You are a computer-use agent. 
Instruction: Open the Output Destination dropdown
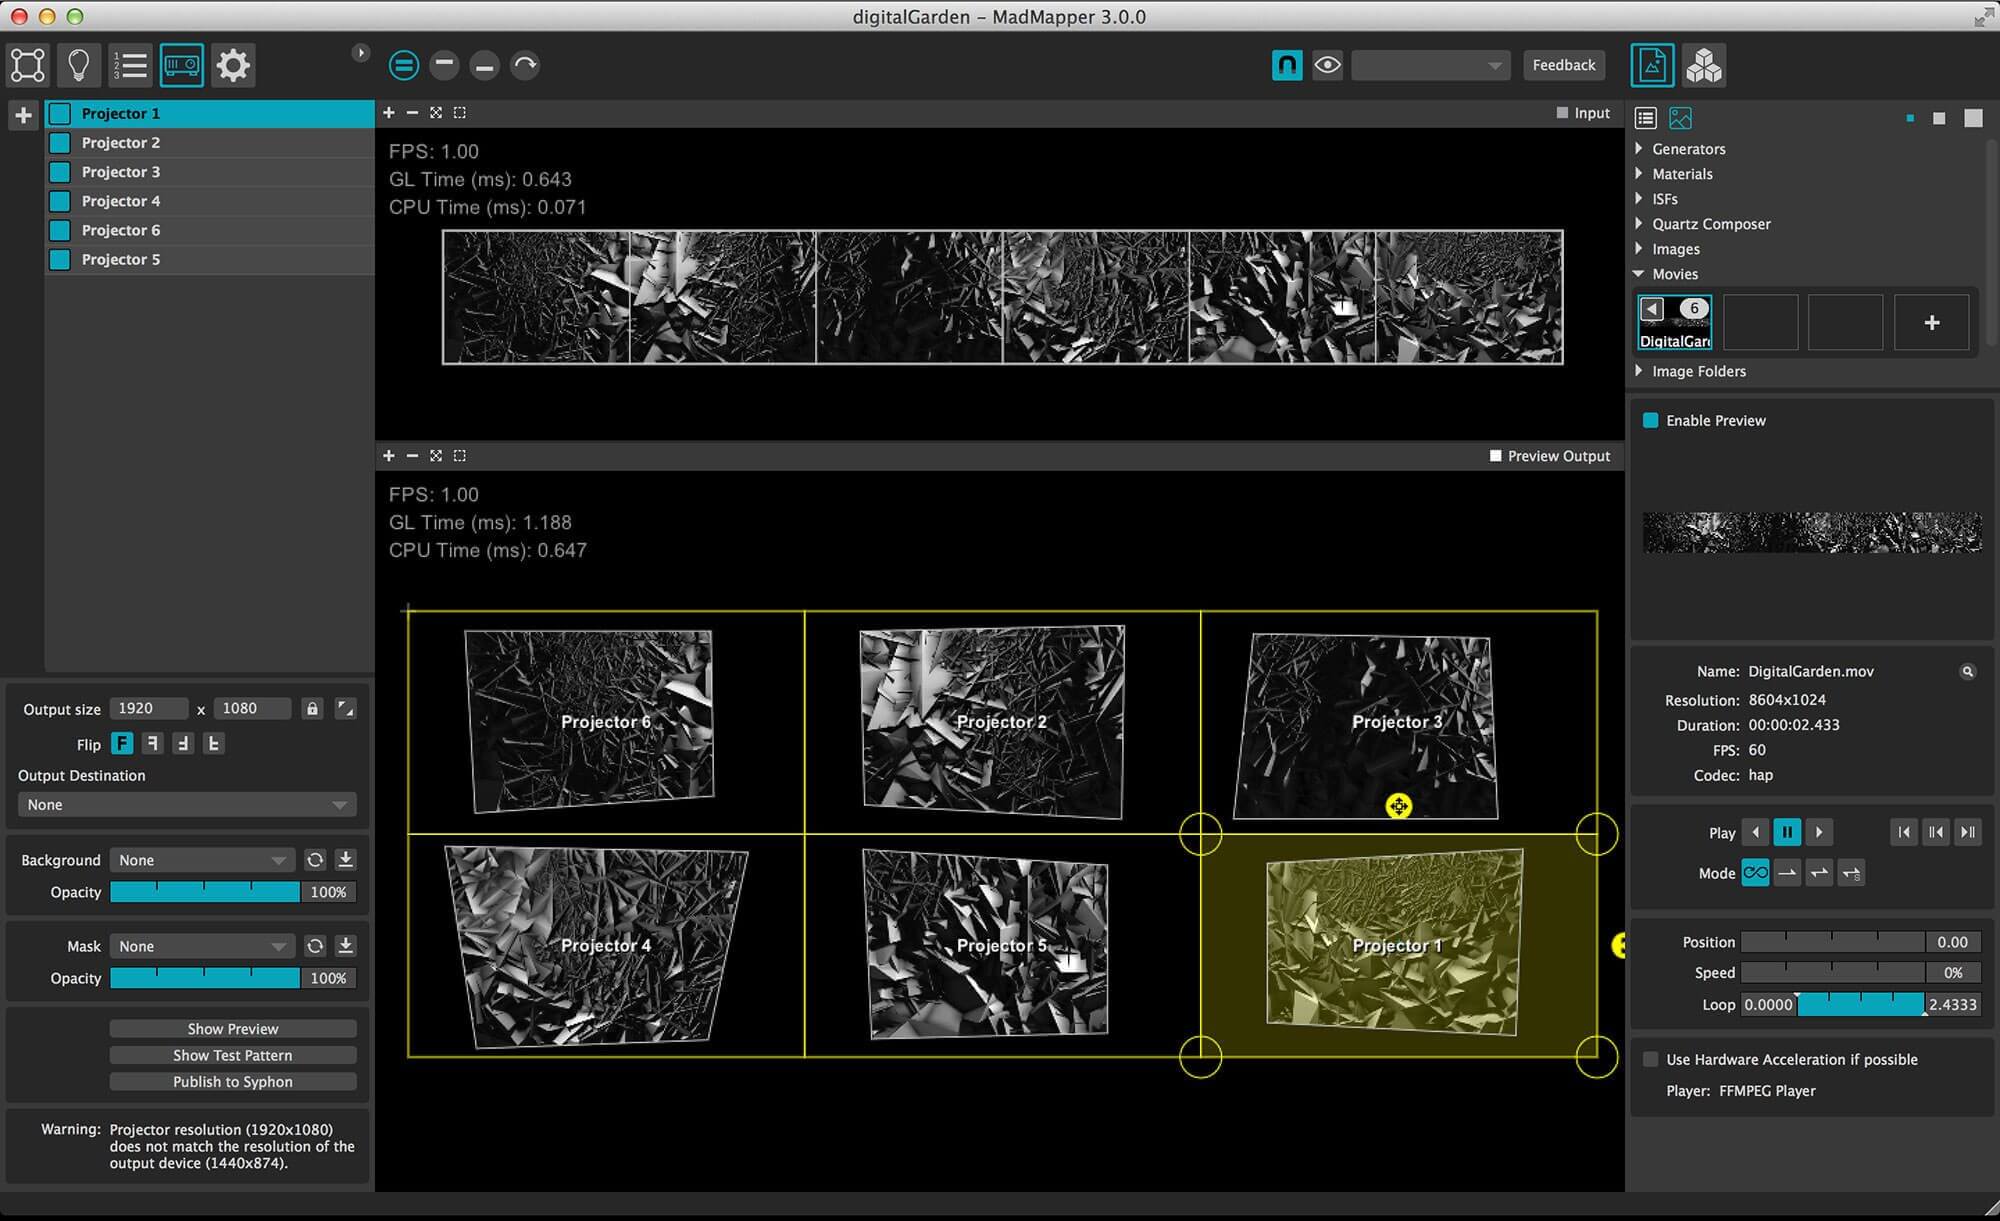(187, 805)
